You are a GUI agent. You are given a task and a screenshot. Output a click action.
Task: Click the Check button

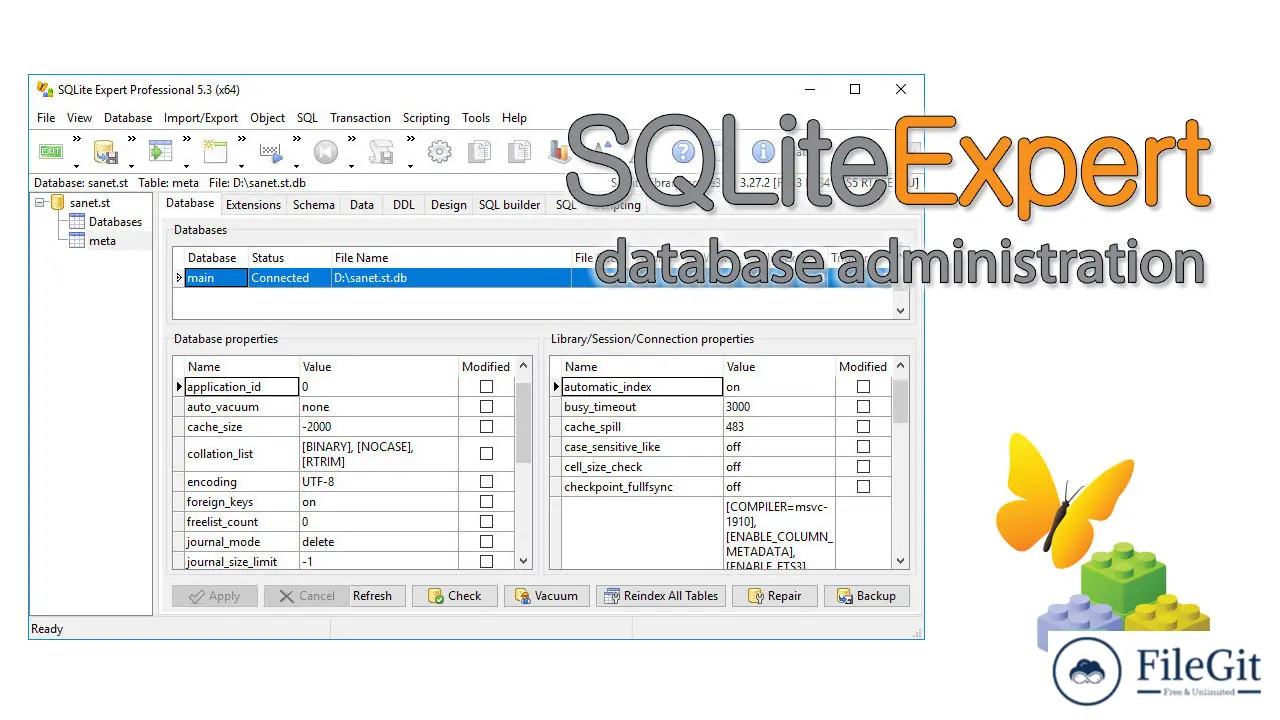[x=454, y=595]
